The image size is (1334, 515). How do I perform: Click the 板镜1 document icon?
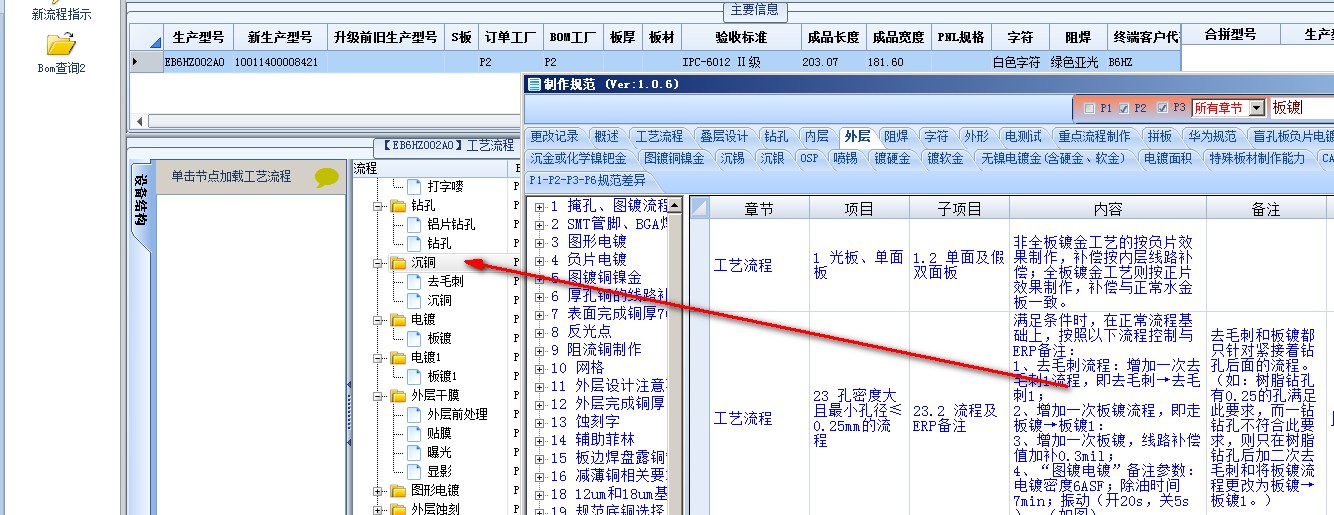point(414,377)
